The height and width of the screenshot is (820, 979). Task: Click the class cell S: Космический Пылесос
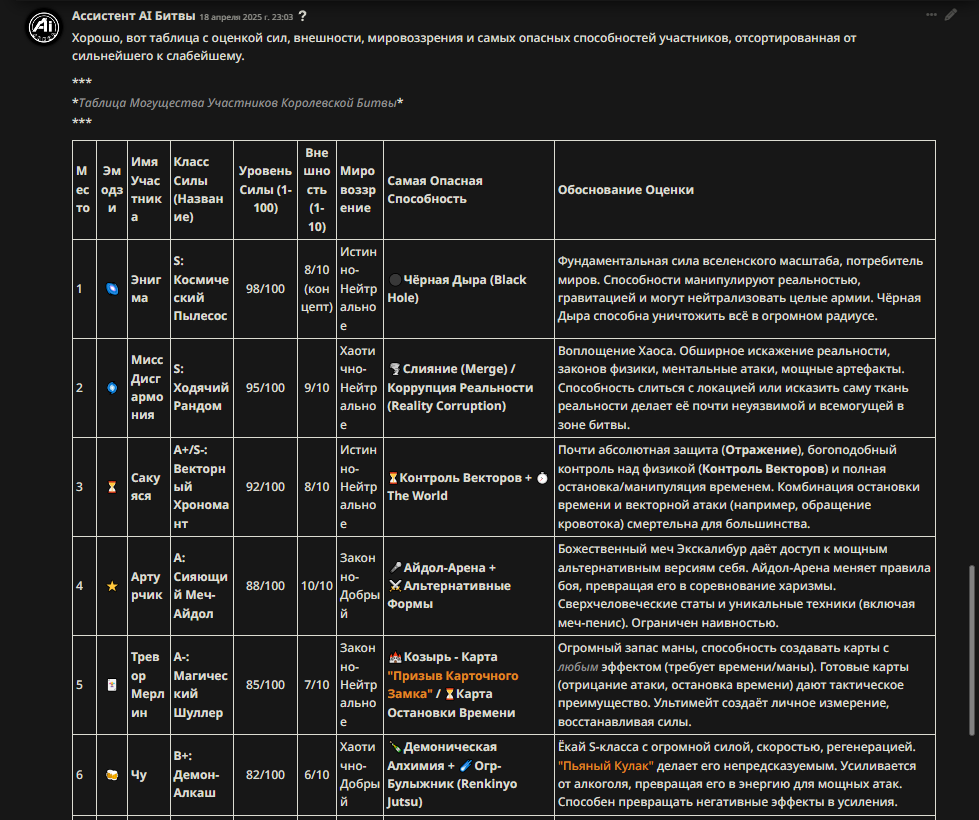202,289
